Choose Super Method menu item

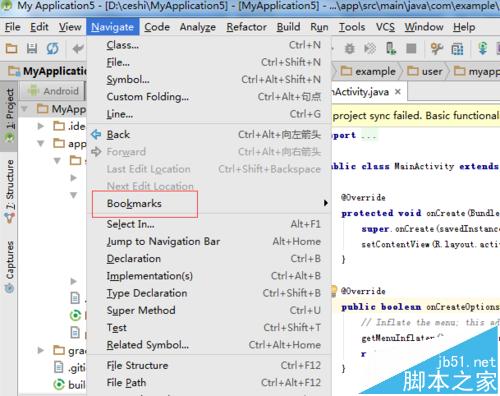click(x=209, y=310)
